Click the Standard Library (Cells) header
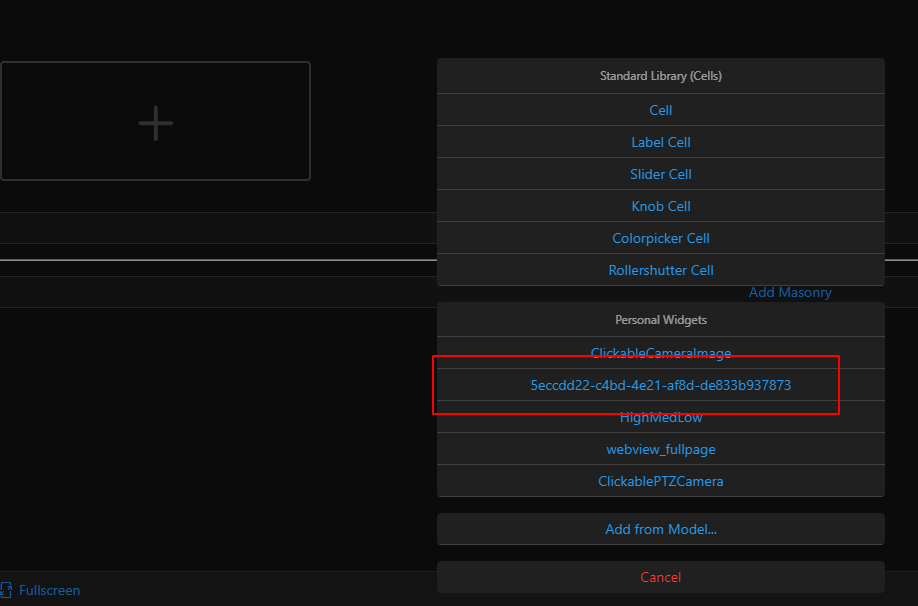 pos(660,76)
